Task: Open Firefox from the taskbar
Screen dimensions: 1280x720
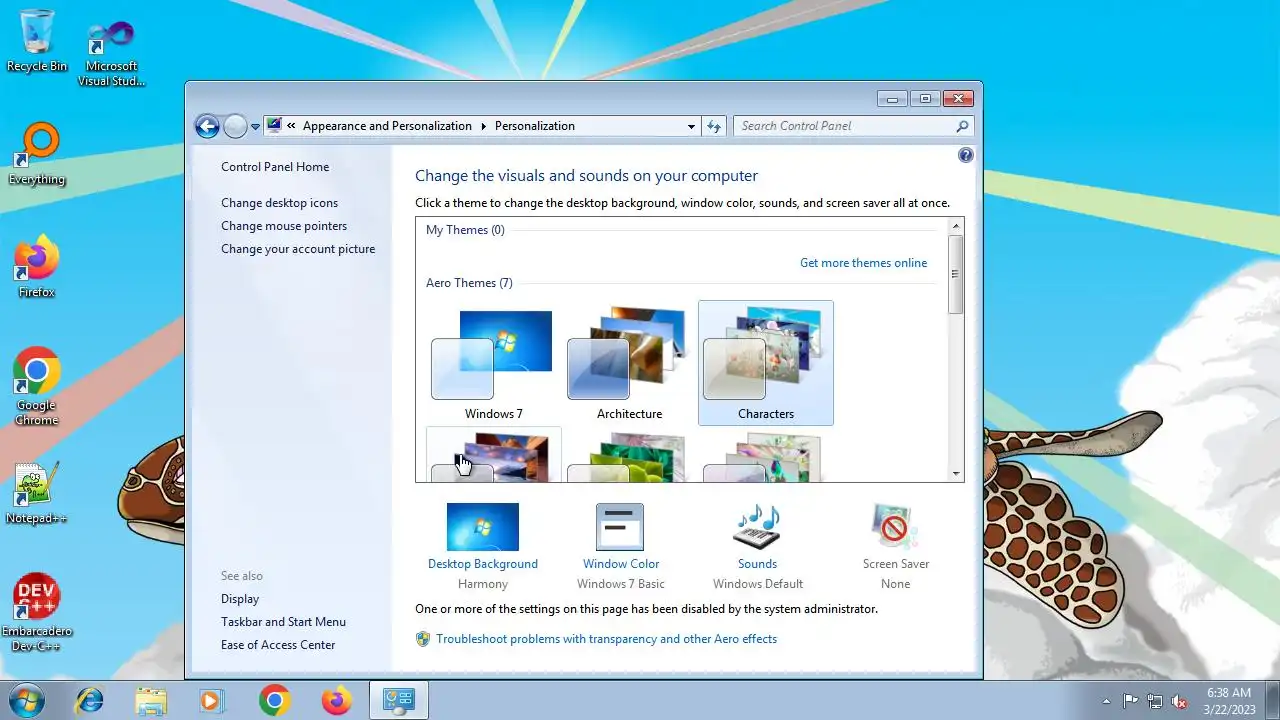Action: (x=337, y=701)
